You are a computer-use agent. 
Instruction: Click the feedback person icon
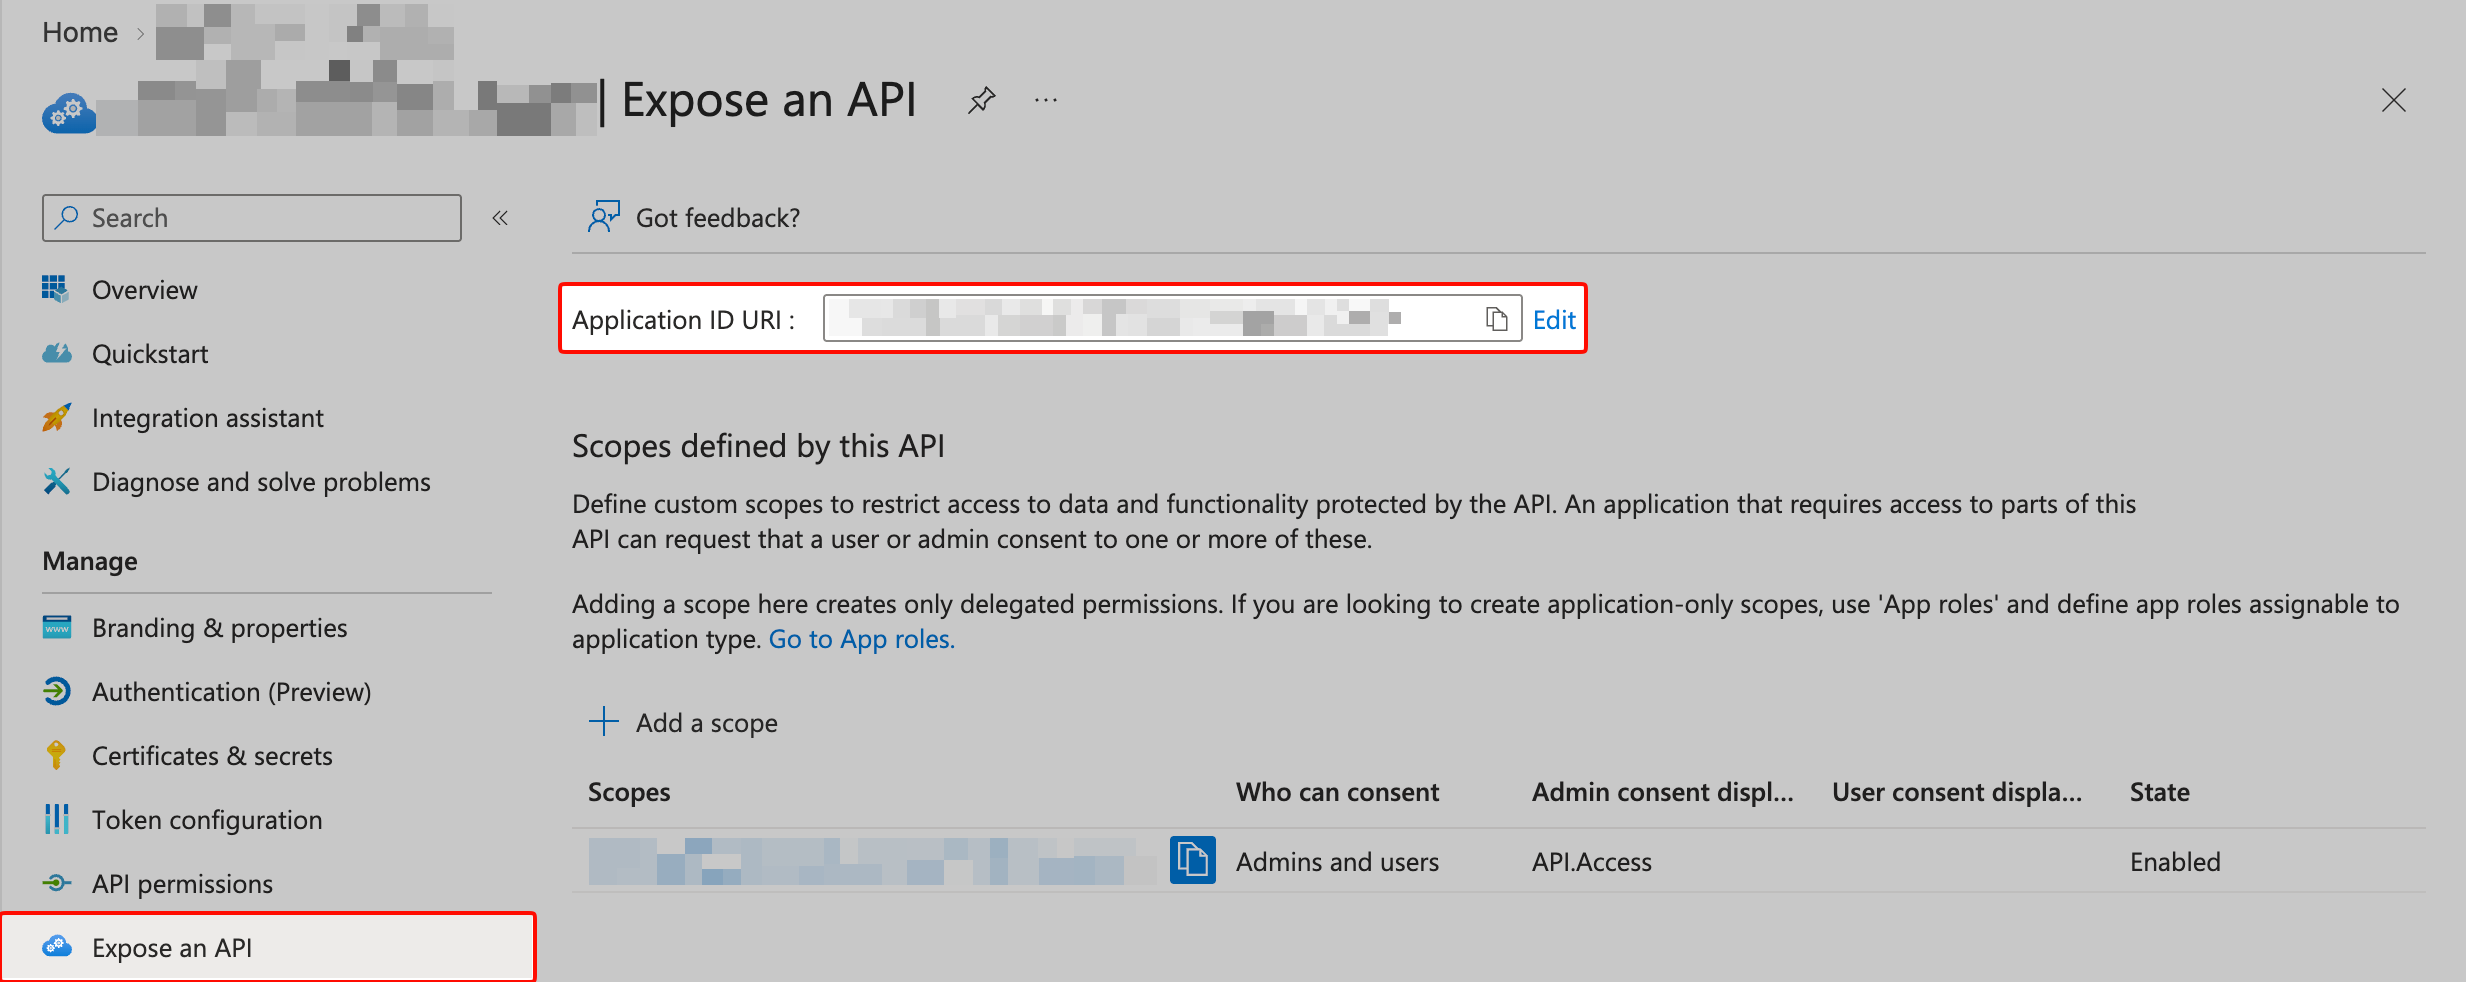coord(603,217)
